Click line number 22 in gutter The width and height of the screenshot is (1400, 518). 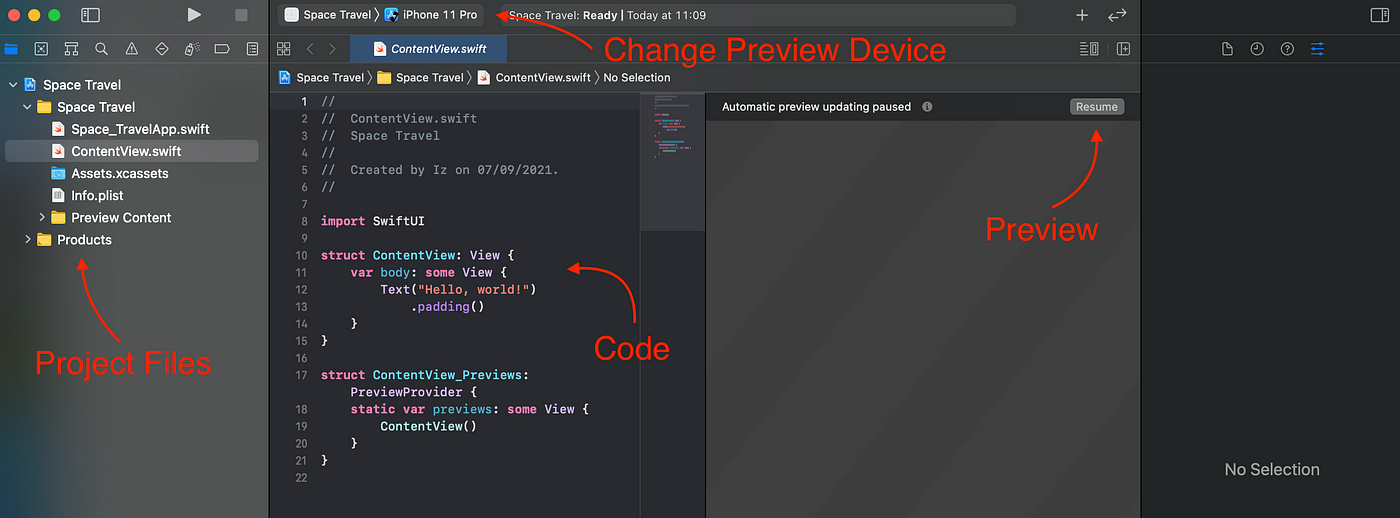click(x=301, y=477)
